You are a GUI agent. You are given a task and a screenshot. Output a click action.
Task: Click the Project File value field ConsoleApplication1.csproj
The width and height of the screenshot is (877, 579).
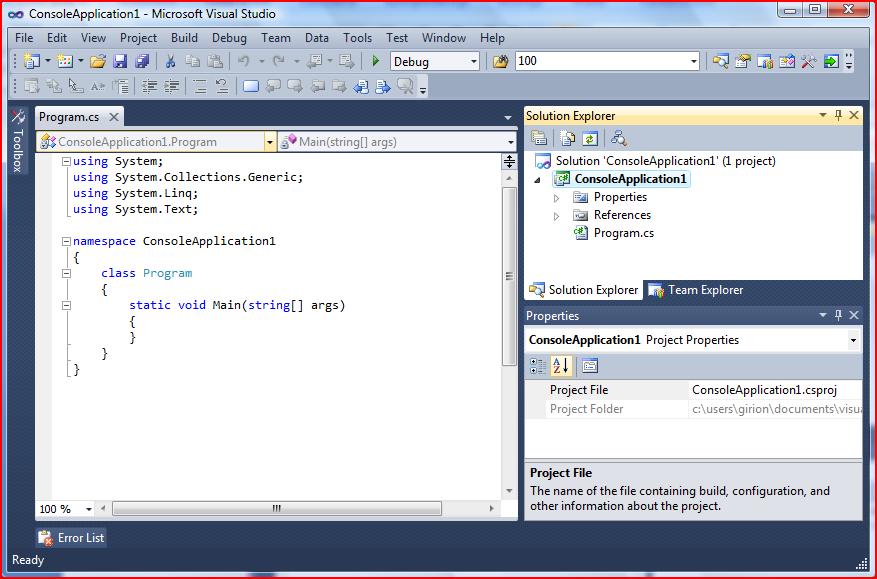(x=775, y=390)
